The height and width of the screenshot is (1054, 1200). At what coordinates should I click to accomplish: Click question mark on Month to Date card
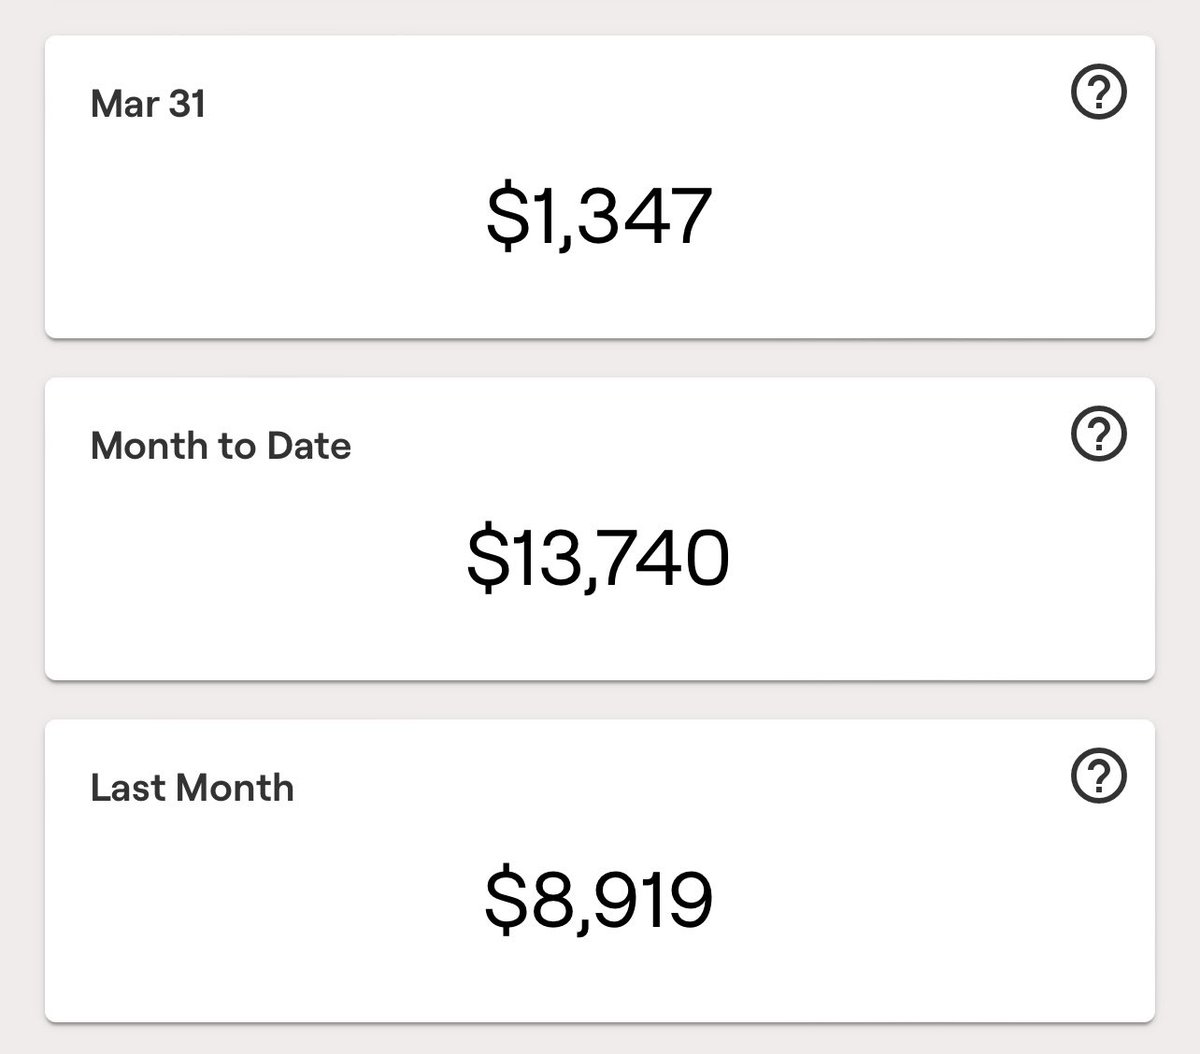(1098, 434)
